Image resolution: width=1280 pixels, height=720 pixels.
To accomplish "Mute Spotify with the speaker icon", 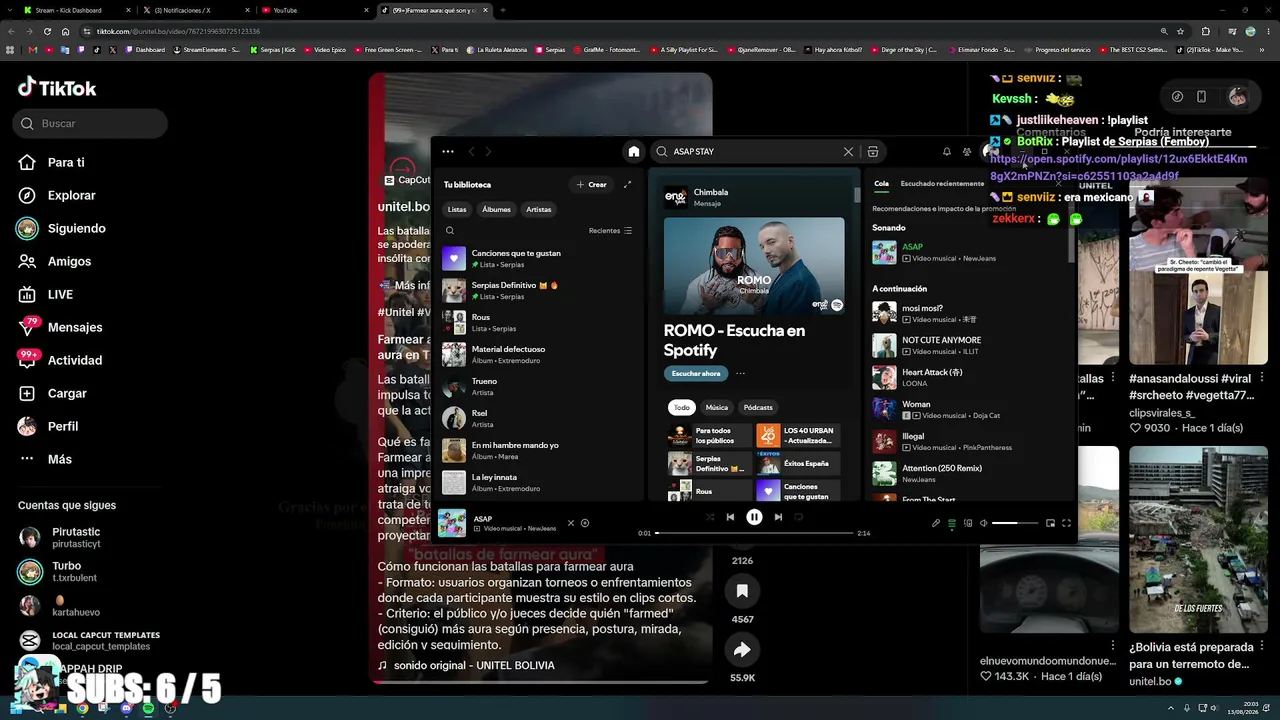I will (x=983, y=523).
